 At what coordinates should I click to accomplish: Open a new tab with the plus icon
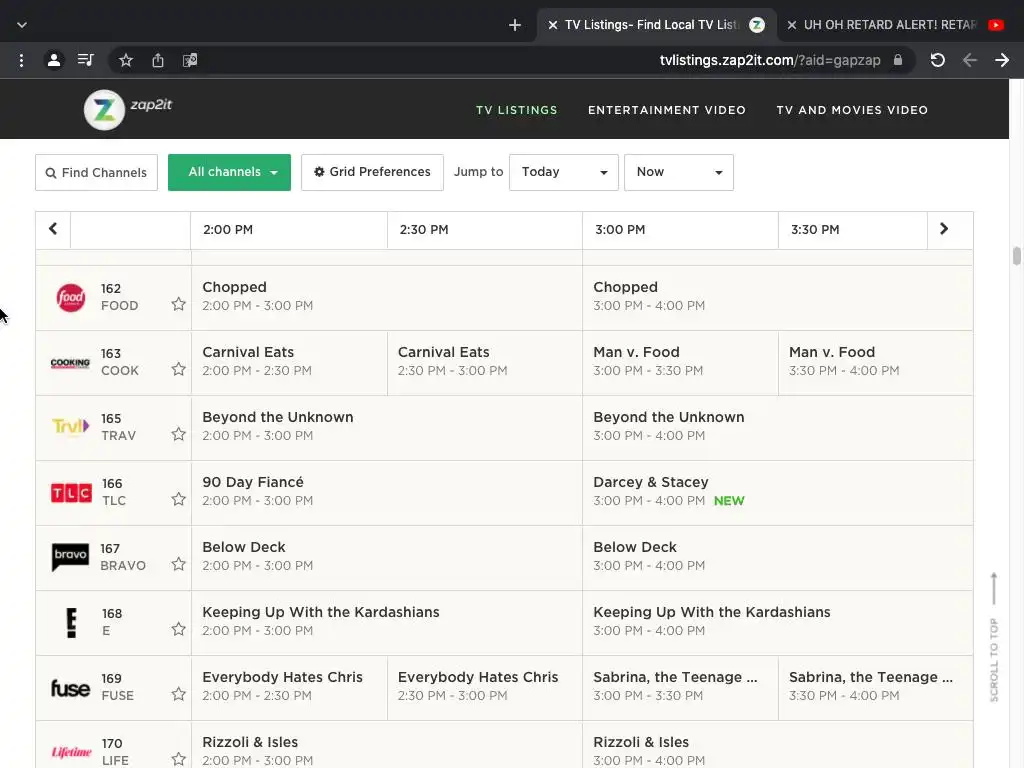click(x=515, y=25)
